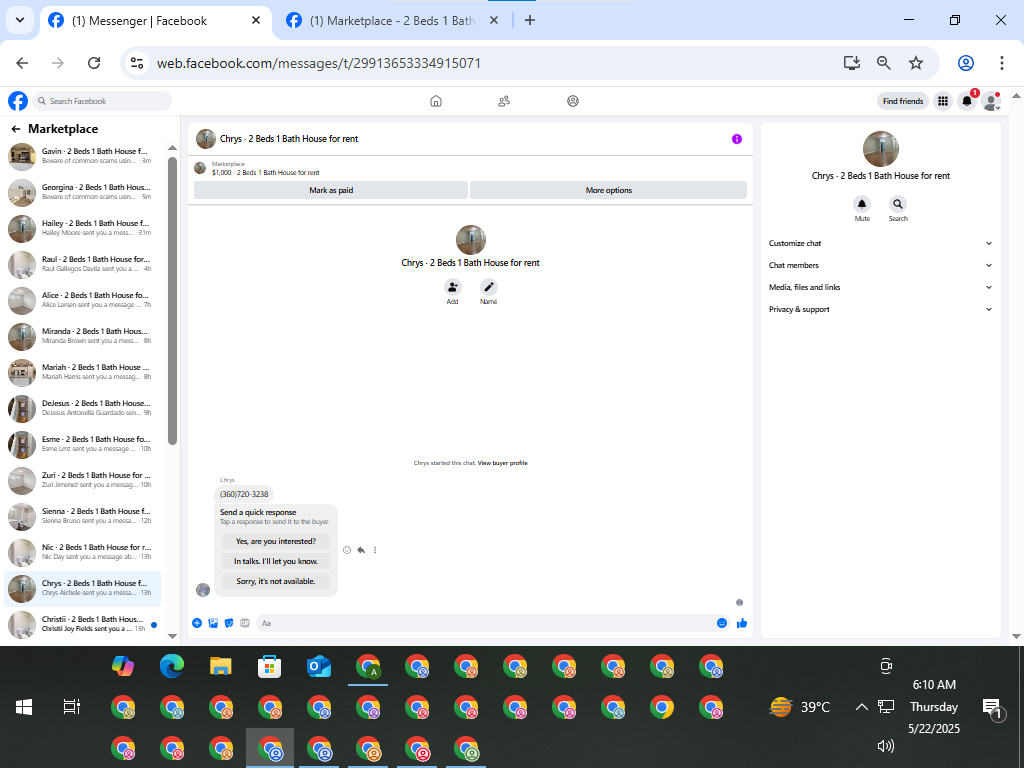Image resolution: width=1024 pixels, height=768 pixels.
Task: Click conversation list scrollbar
Action: 172,300
